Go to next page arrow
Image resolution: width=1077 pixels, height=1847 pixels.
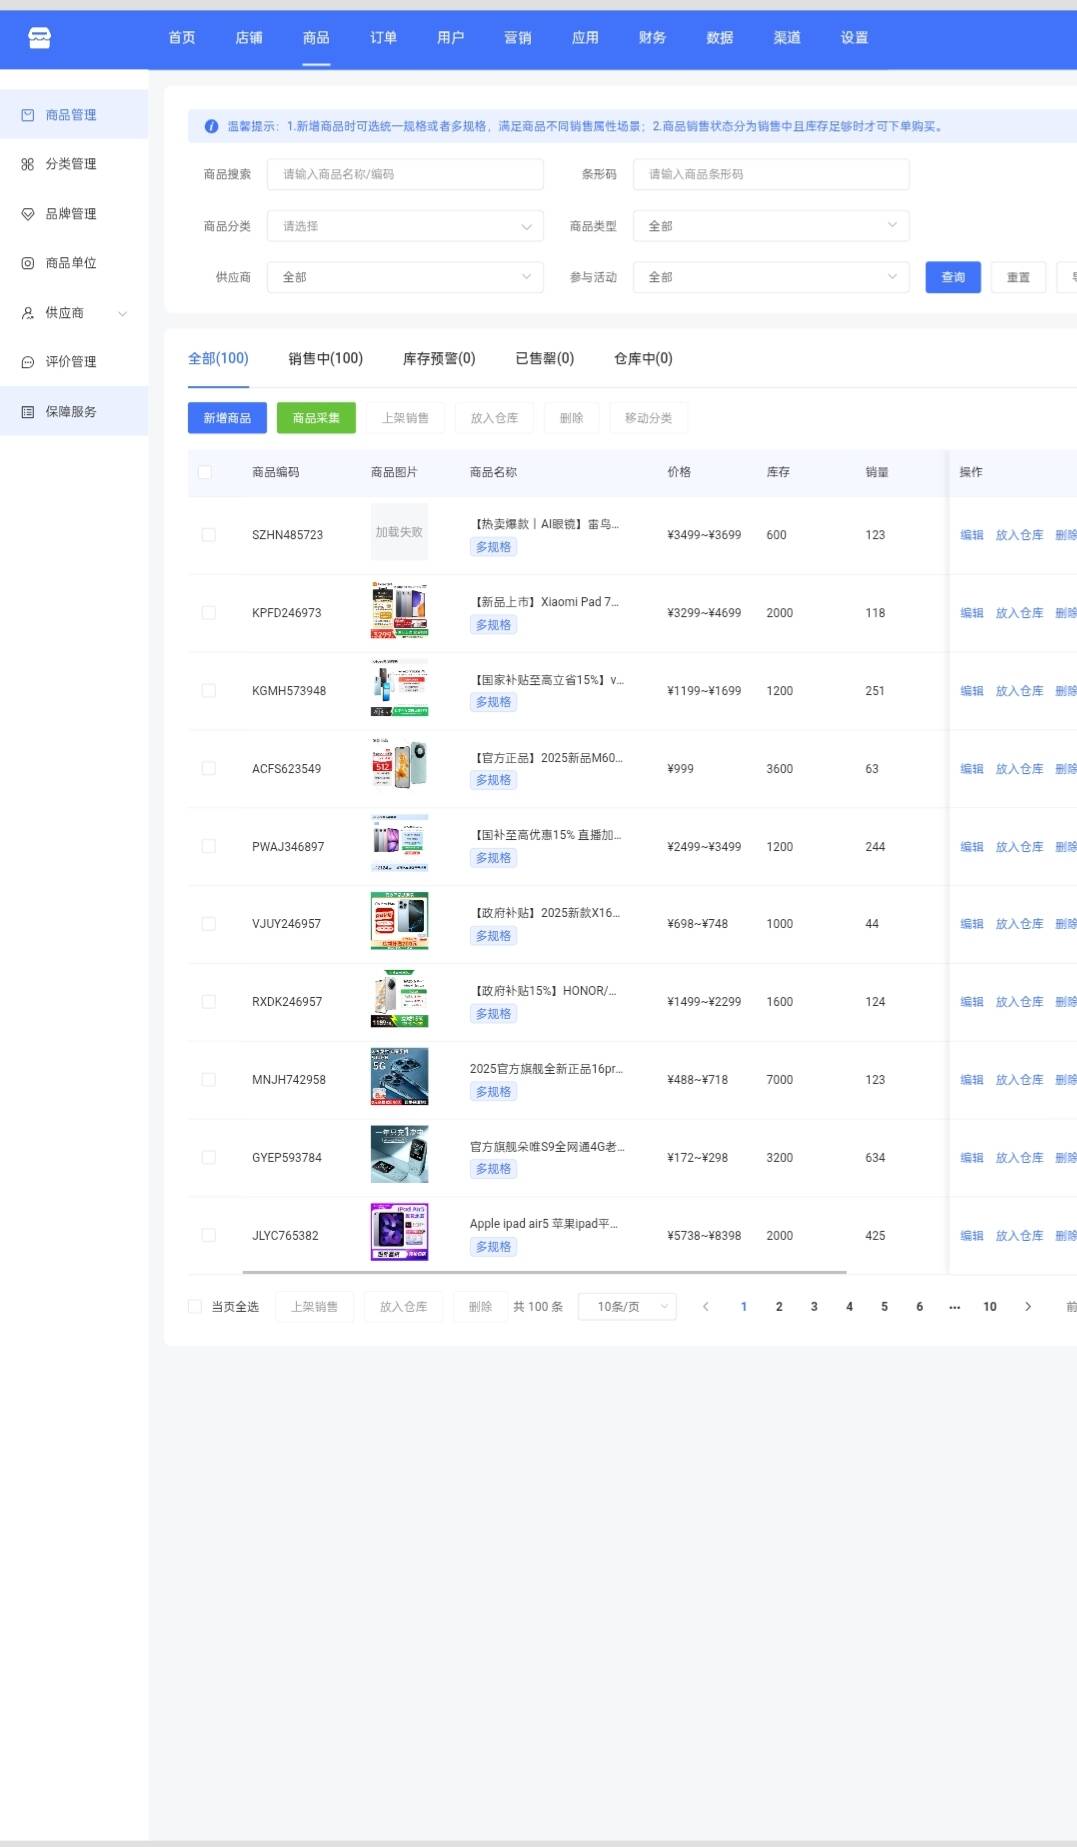click(x=1028, y=1307)
